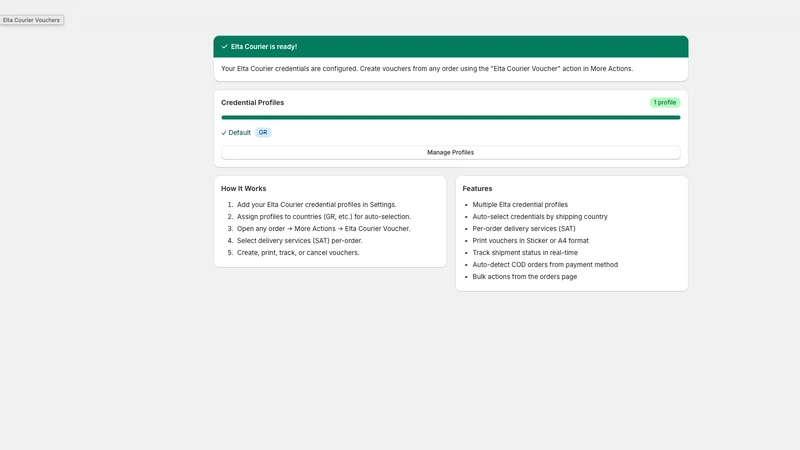Screen dimensions: 800x450
Task: Click step 'Open any order → More Actions'
Action: point(323,229)
